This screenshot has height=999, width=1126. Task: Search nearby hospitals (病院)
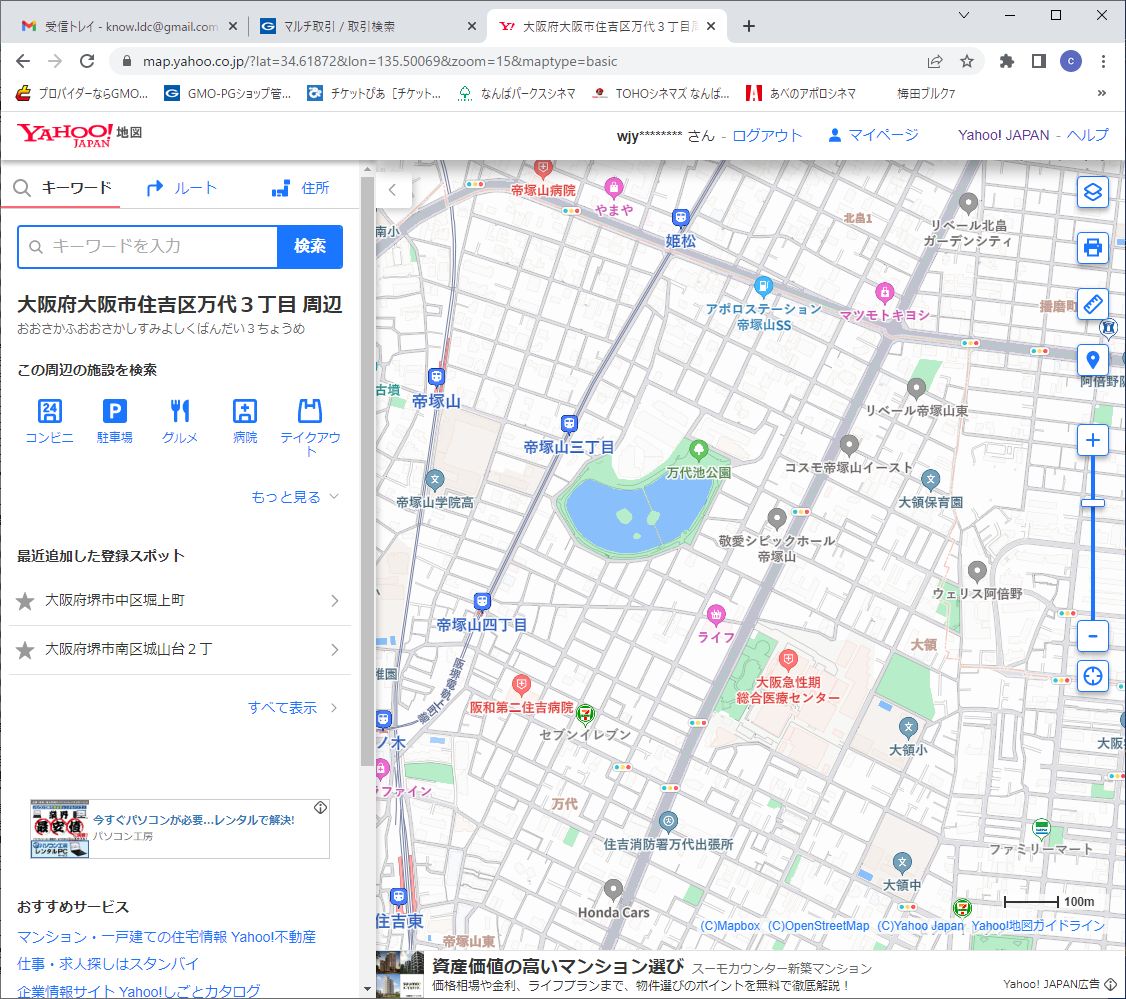(x=245, y=420)
